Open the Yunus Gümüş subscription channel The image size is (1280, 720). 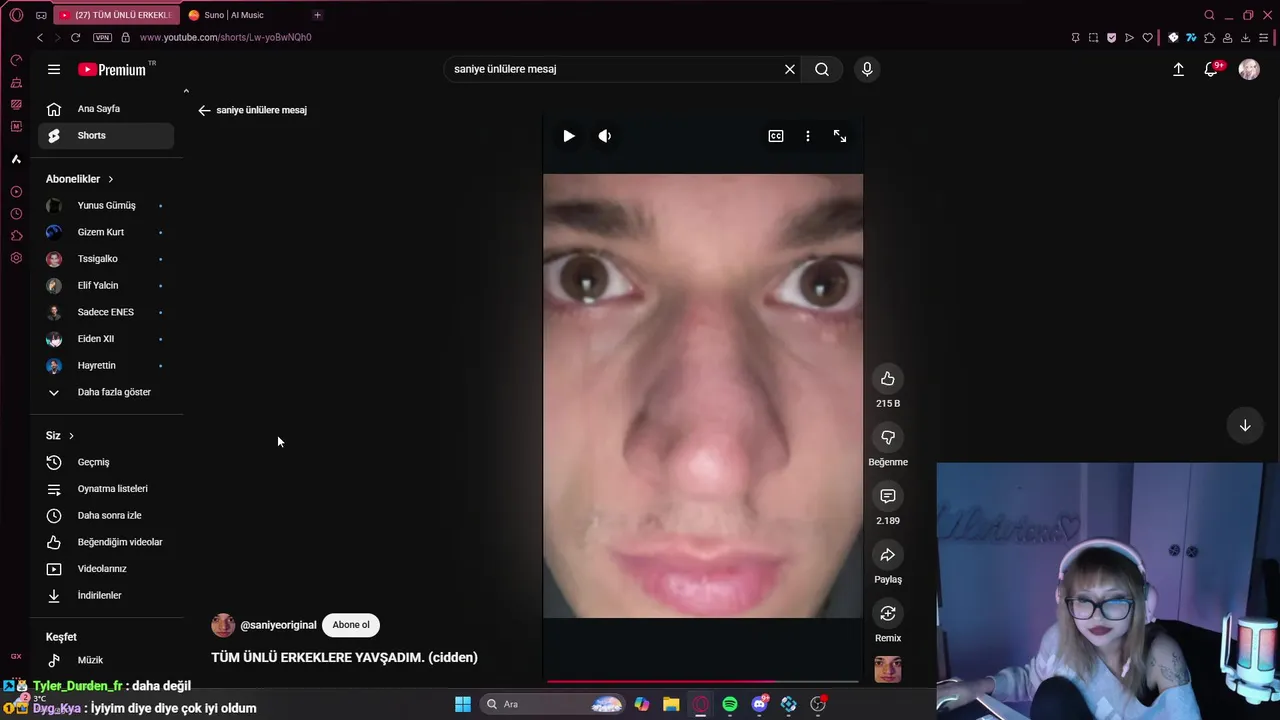106,206
